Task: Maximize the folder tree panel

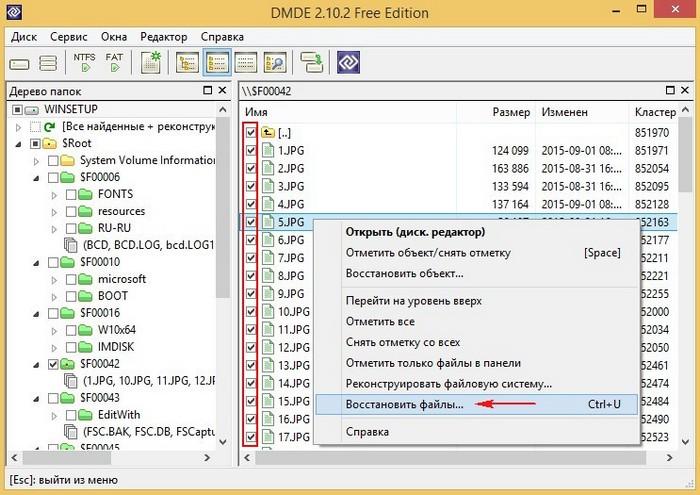Action: pyautogui.click(x=208, y=91)
